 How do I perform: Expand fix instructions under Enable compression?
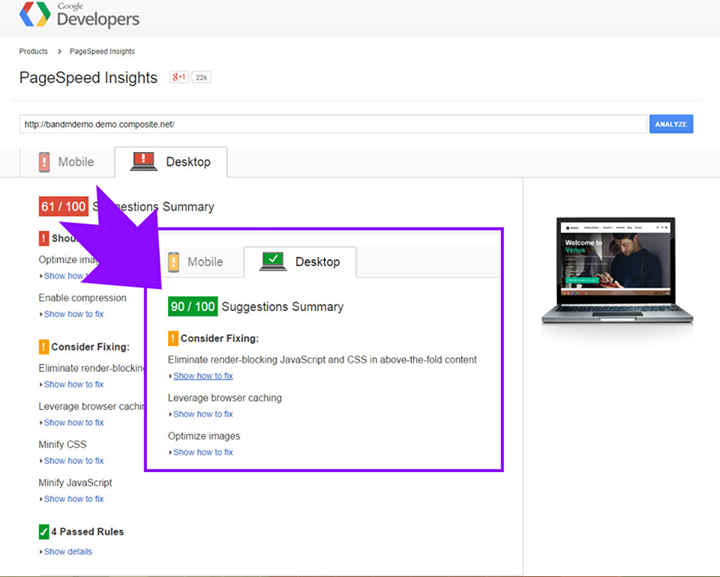click(x=73, y=314)
